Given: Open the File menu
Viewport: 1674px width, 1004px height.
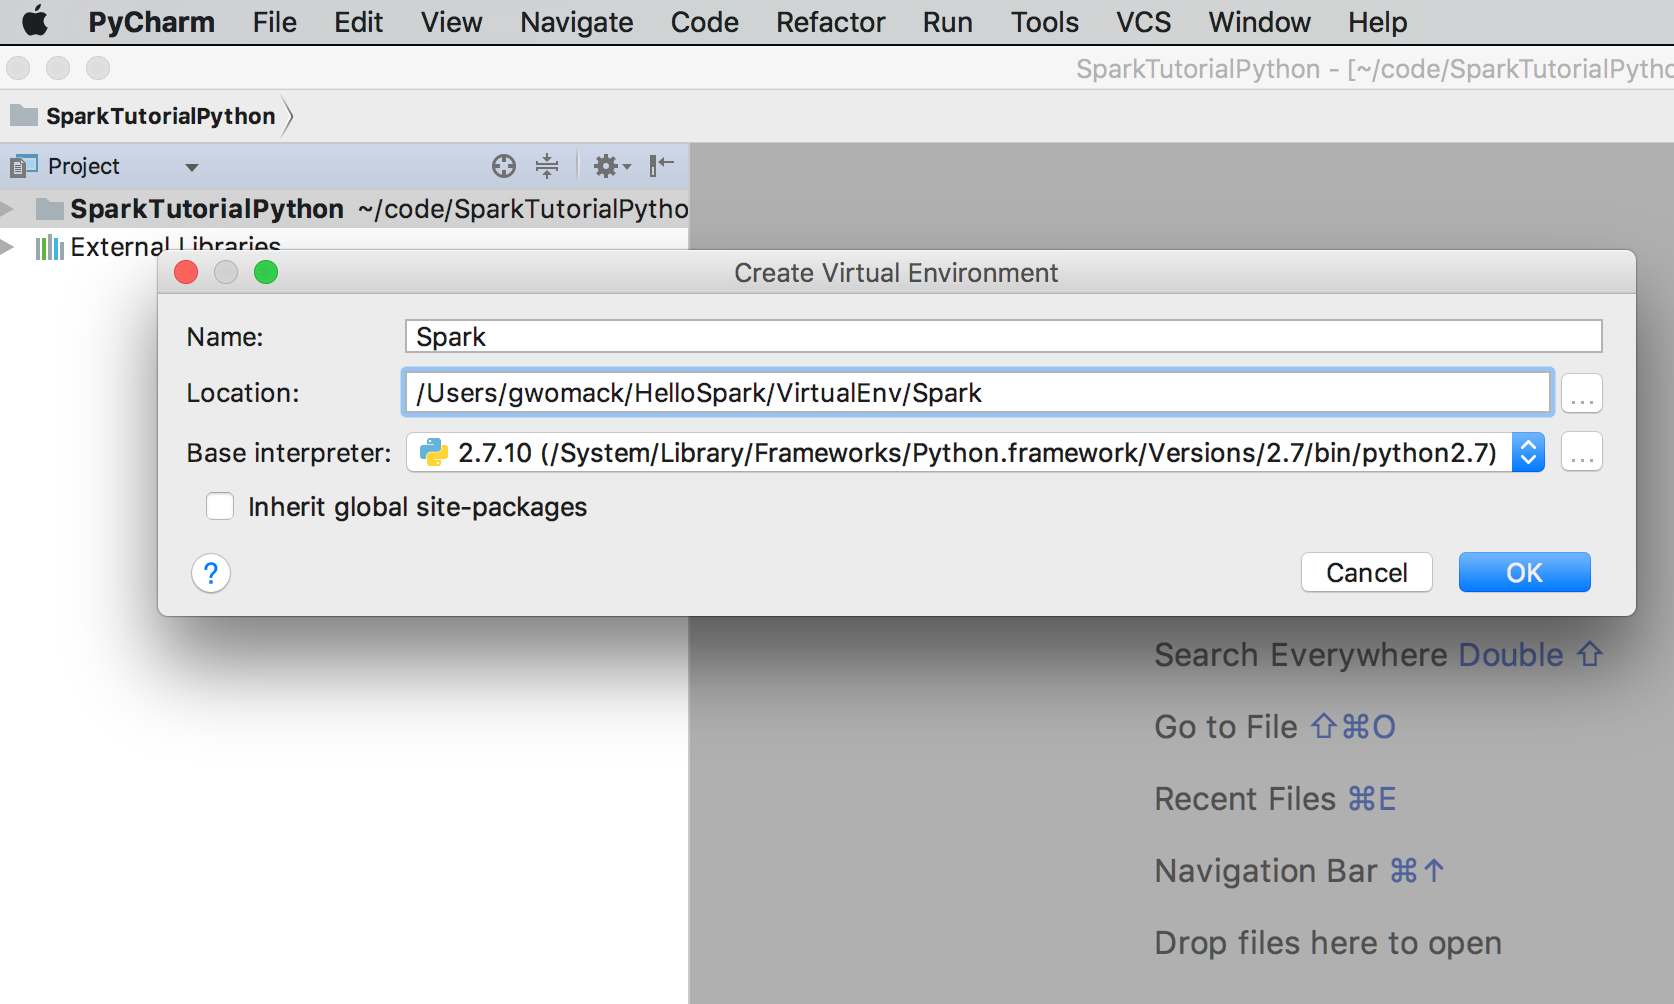Looking at the screenshot, I should pos(274,22).
